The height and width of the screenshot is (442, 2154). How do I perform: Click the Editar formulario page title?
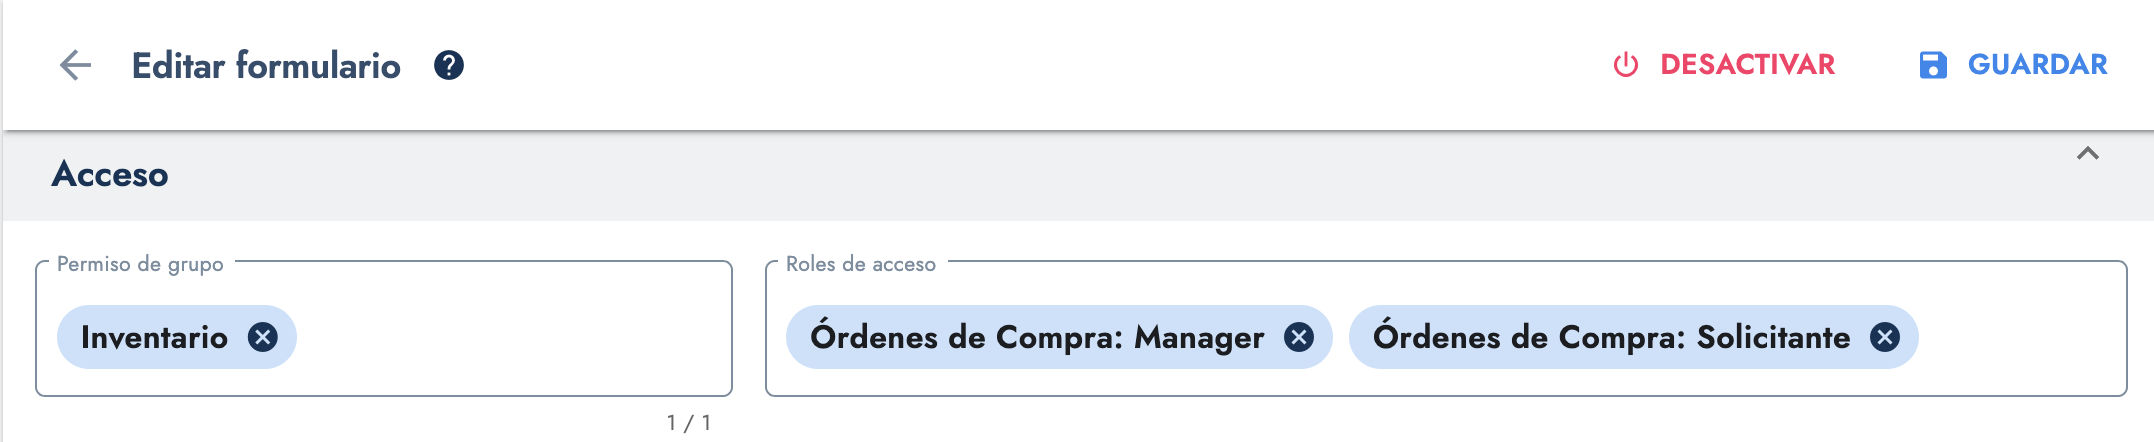click(266, 66)
